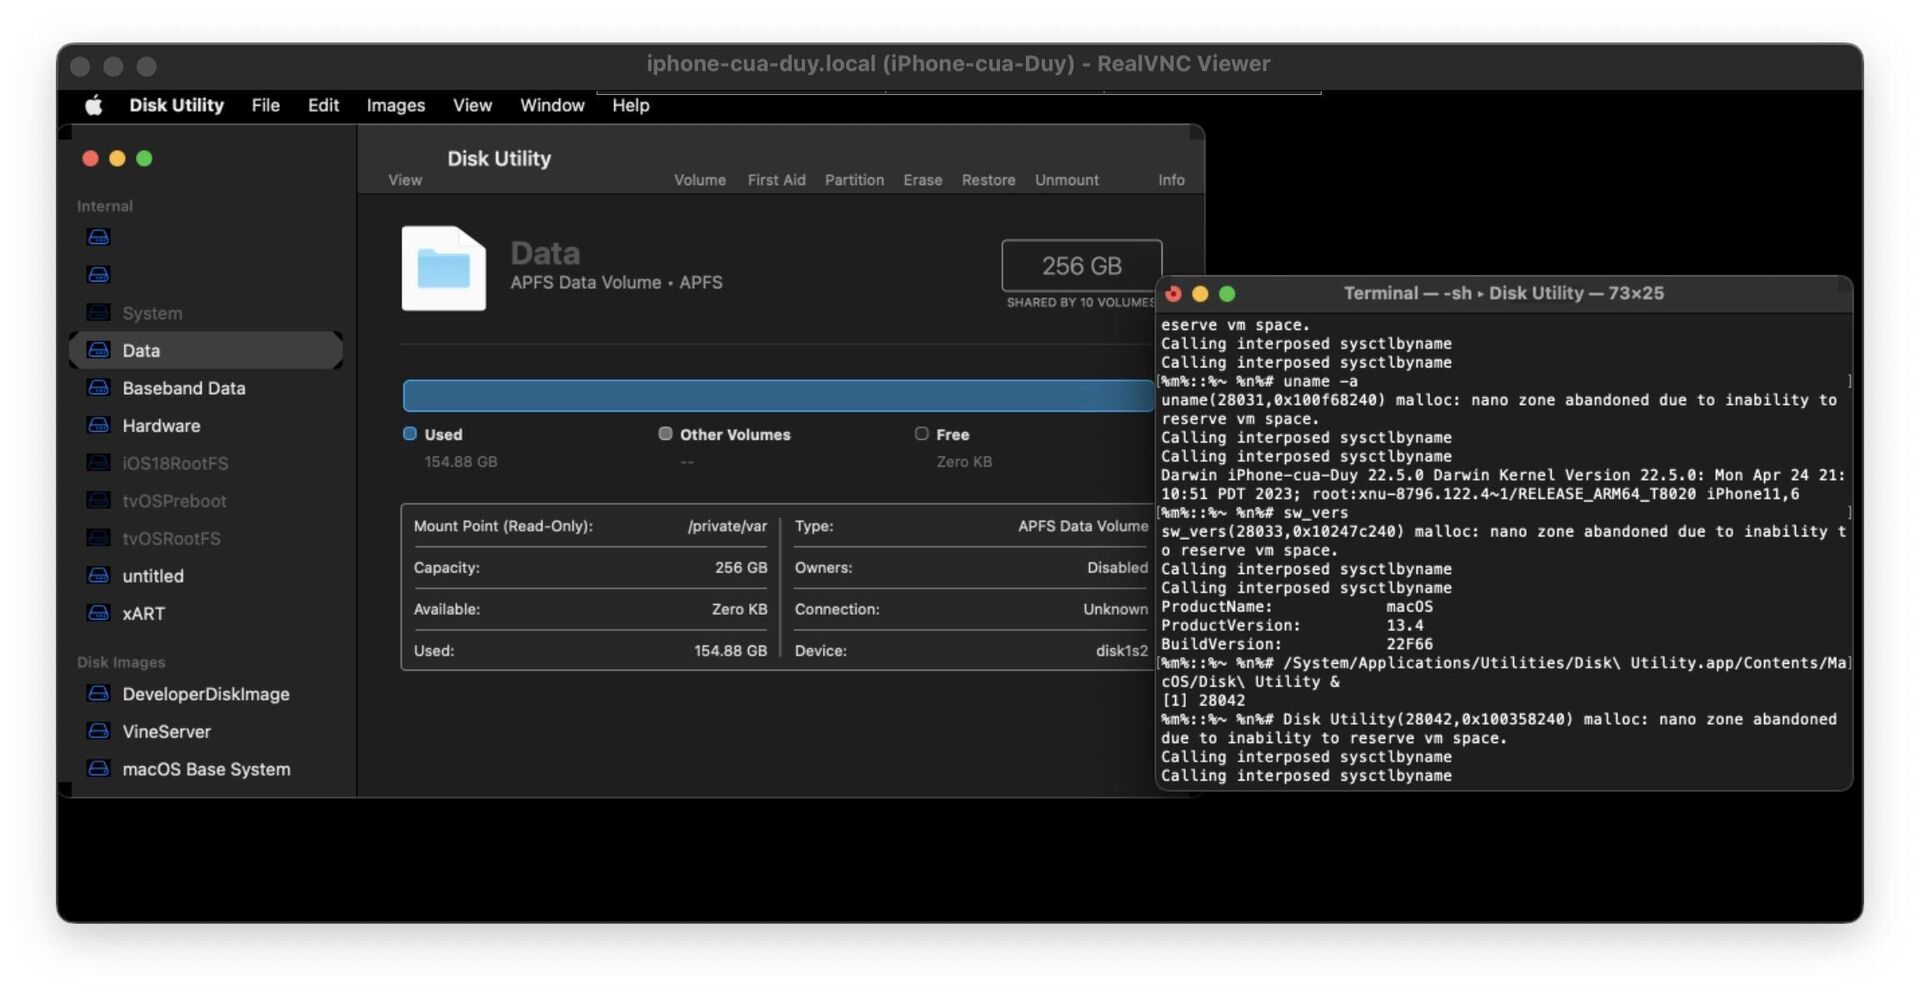Collapse the Disk Images section

click(x=121, y=661)
